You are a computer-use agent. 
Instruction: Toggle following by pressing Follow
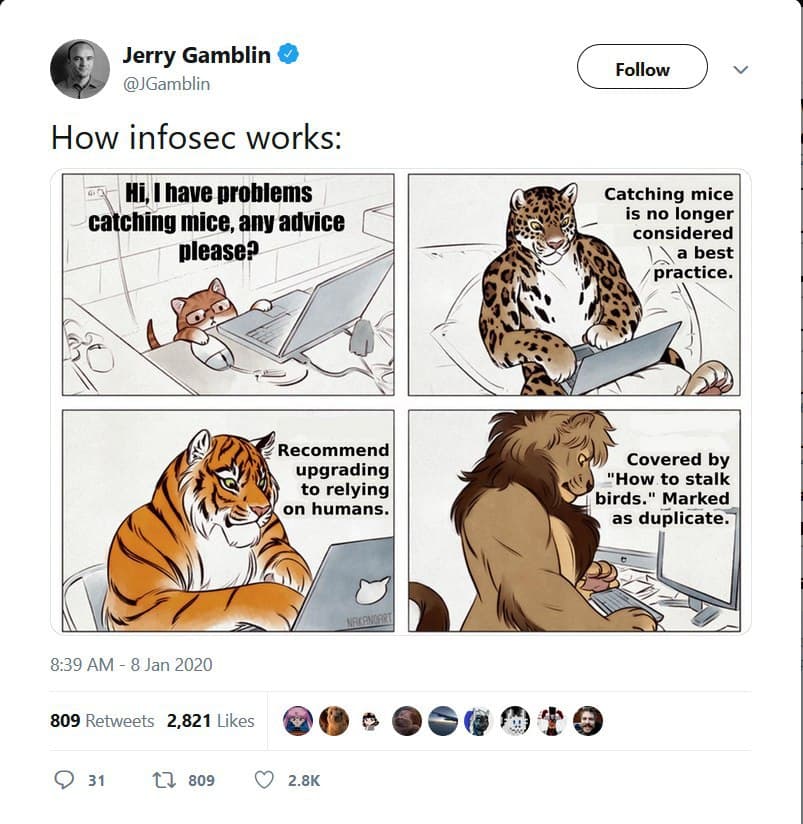[x=642, y=69]
